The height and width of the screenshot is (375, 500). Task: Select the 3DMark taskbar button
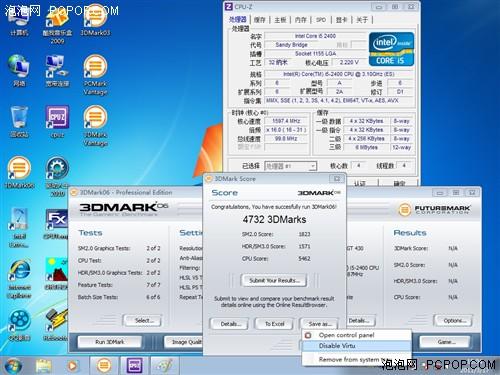tap(104, 366)
